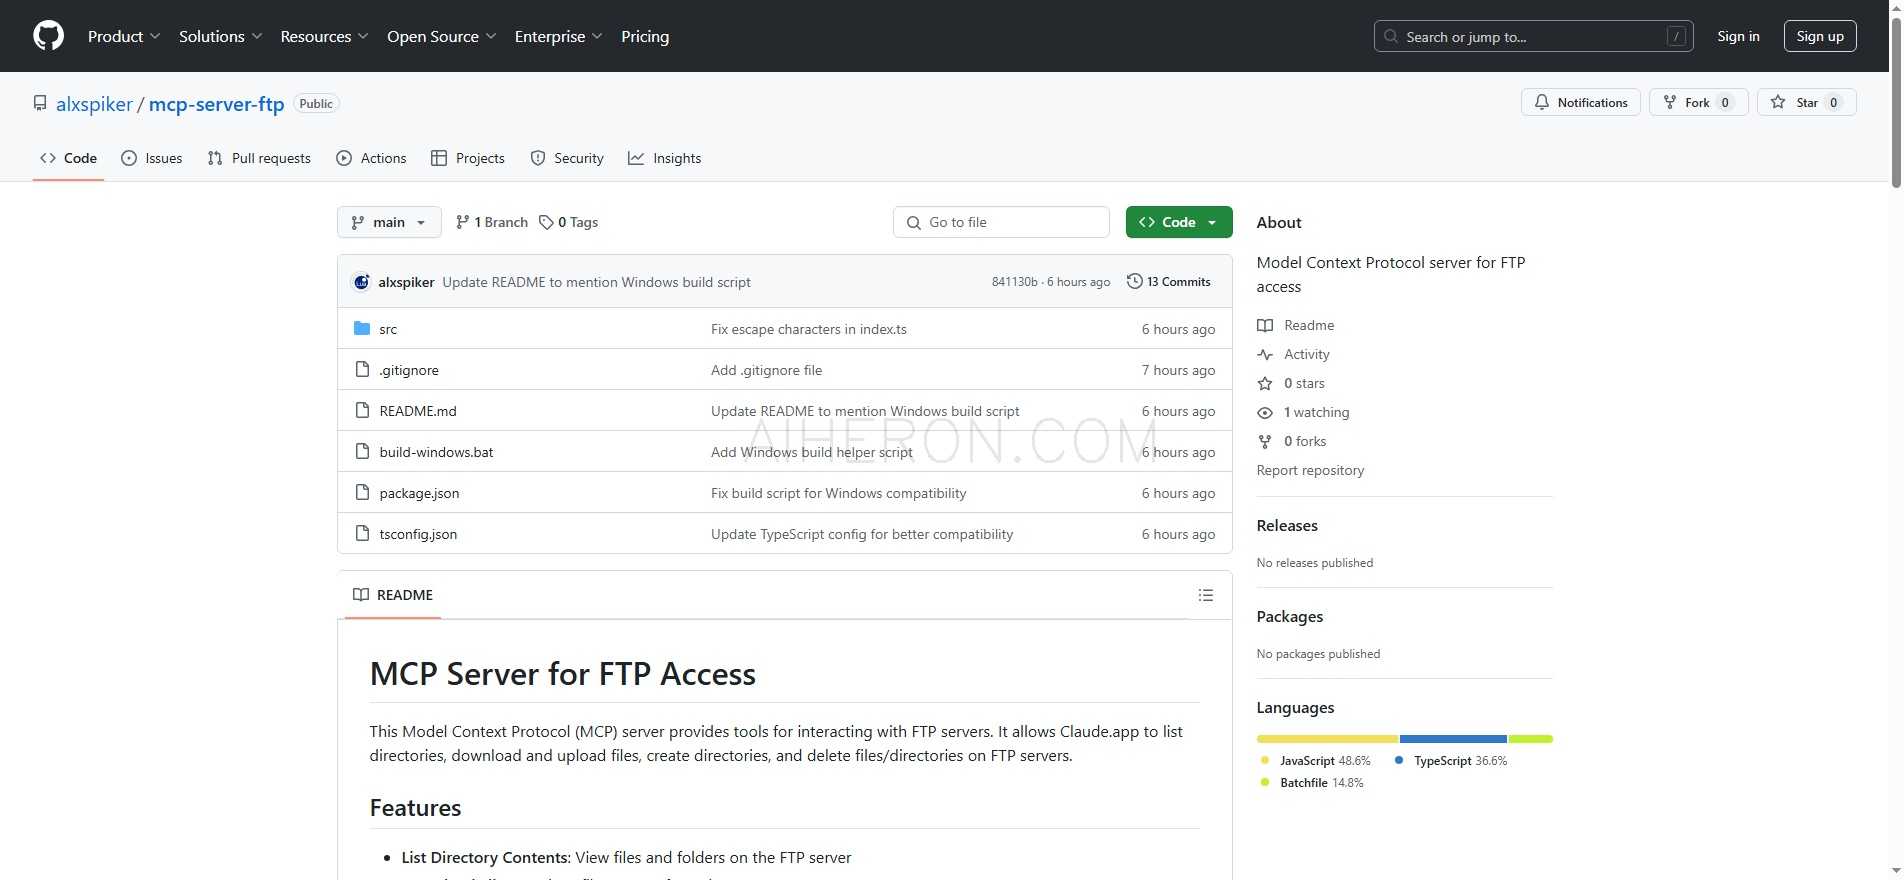
Task: Open the README outline list icon
Action: coord(1205,595)
